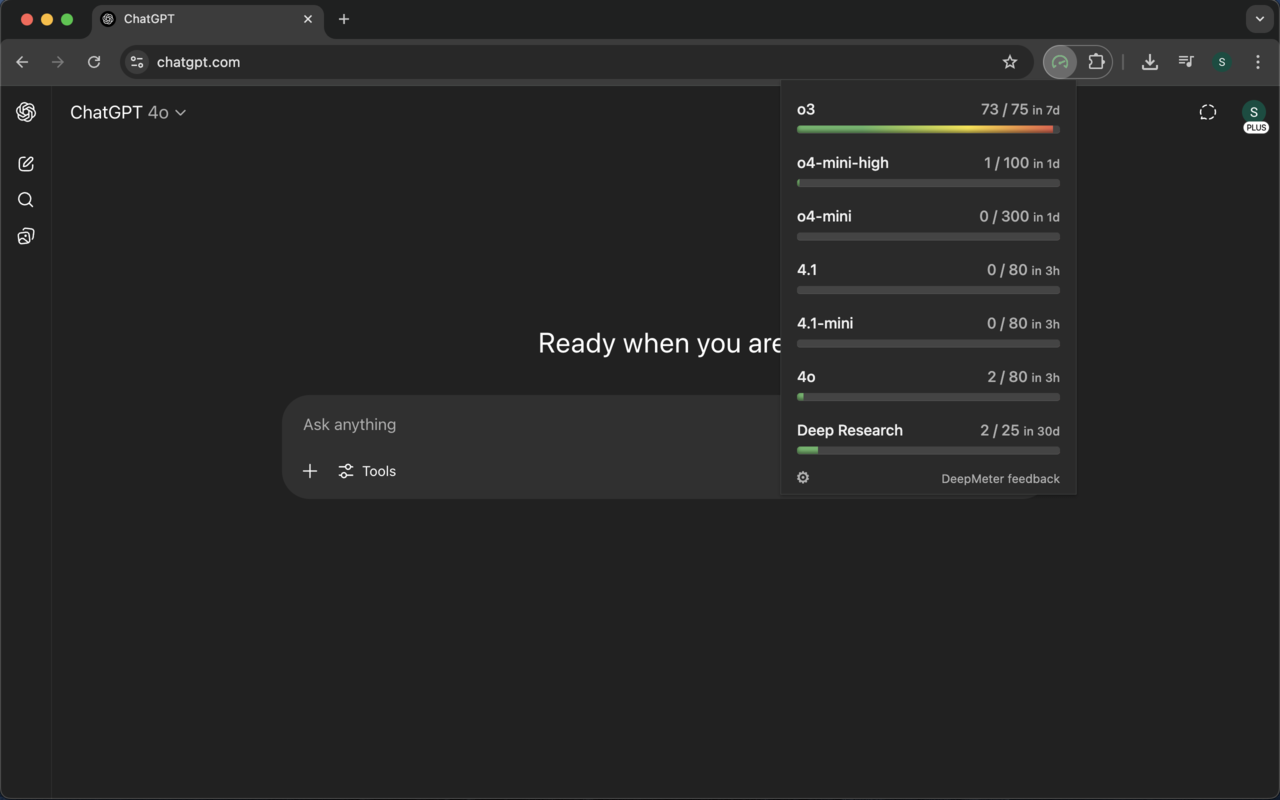This screenshot has height=800, width=1280.
Task: Click the plus attach button in the prompt box
Action: coord(310,471)
